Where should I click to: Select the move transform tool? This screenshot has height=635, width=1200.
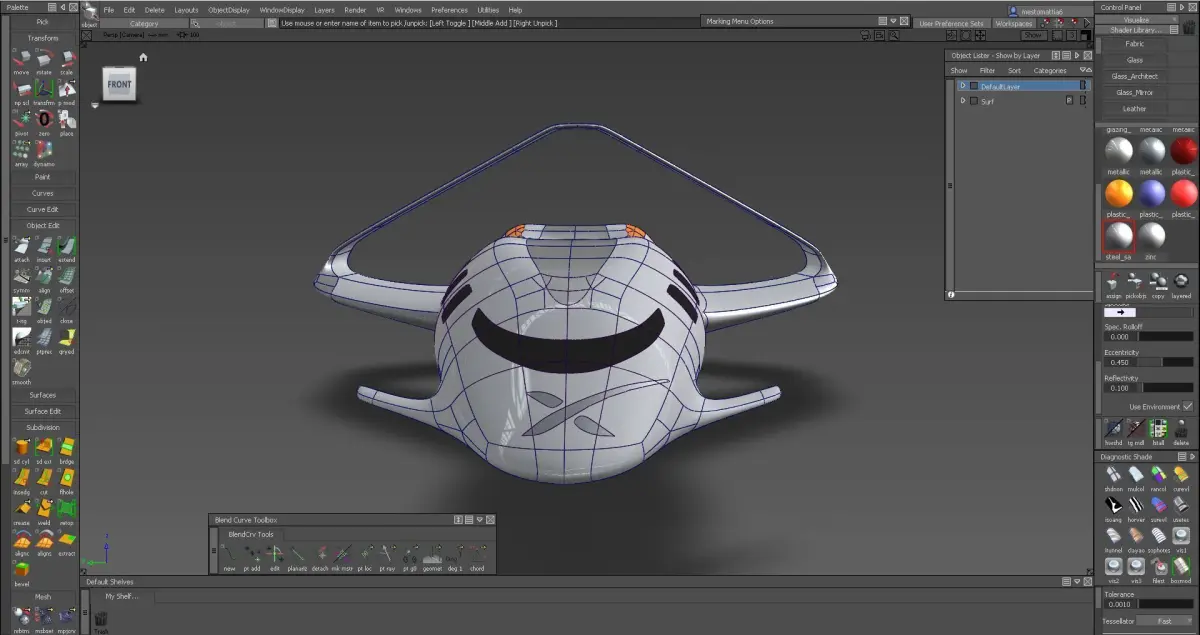tap(21, 61)
